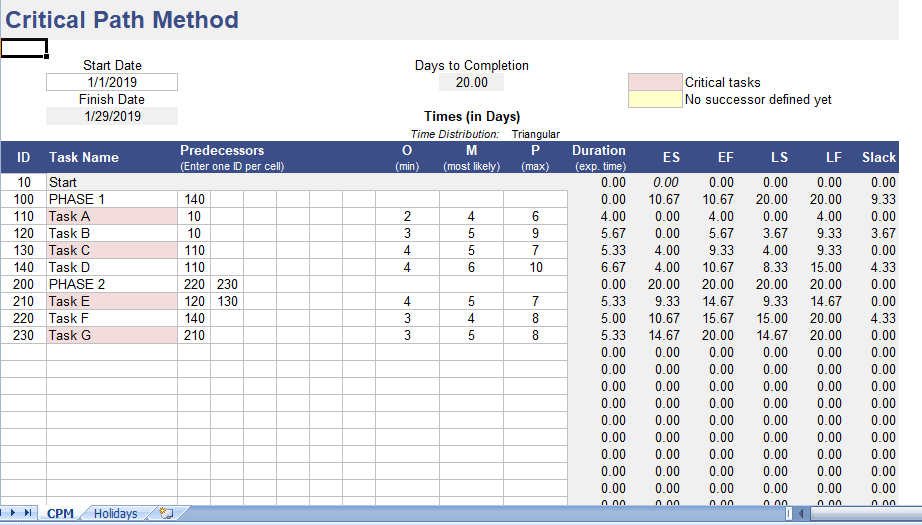Click the pink Critical tasks color swatch
This screenshot has height=525, width=922.
pyautogui.click(x=655, y=82)
